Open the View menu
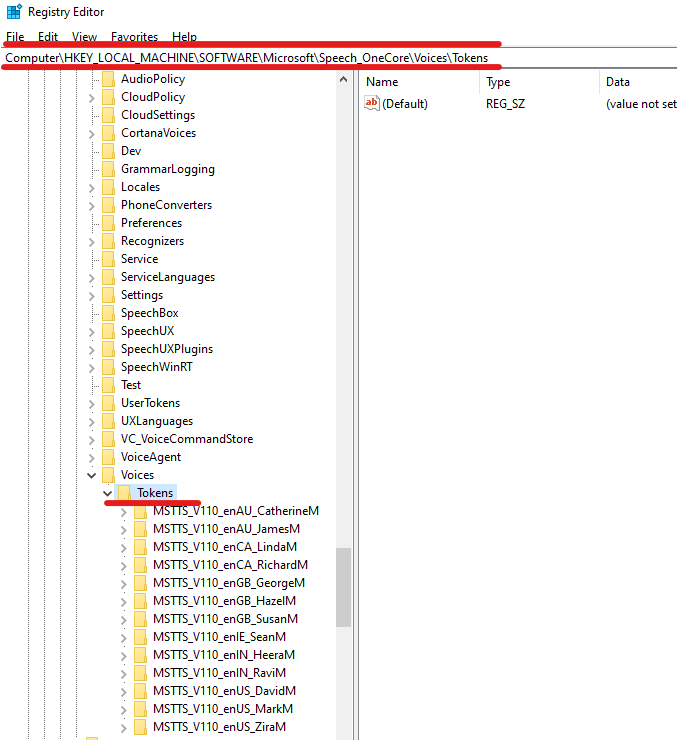The image size is (677, 740). click(84, 37)
